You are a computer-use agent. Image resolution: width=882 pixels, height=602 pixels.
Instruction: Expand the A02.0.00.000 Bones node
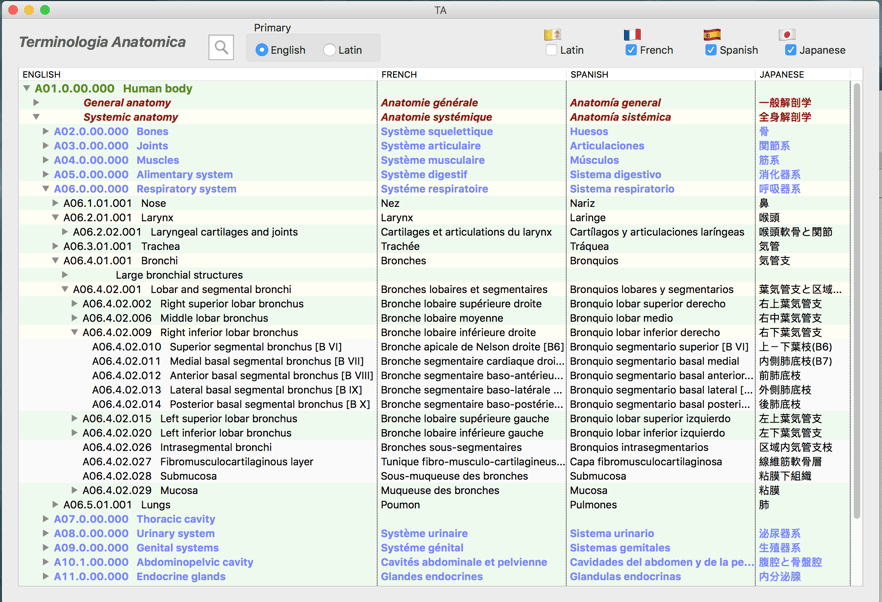tap(46, 132)
